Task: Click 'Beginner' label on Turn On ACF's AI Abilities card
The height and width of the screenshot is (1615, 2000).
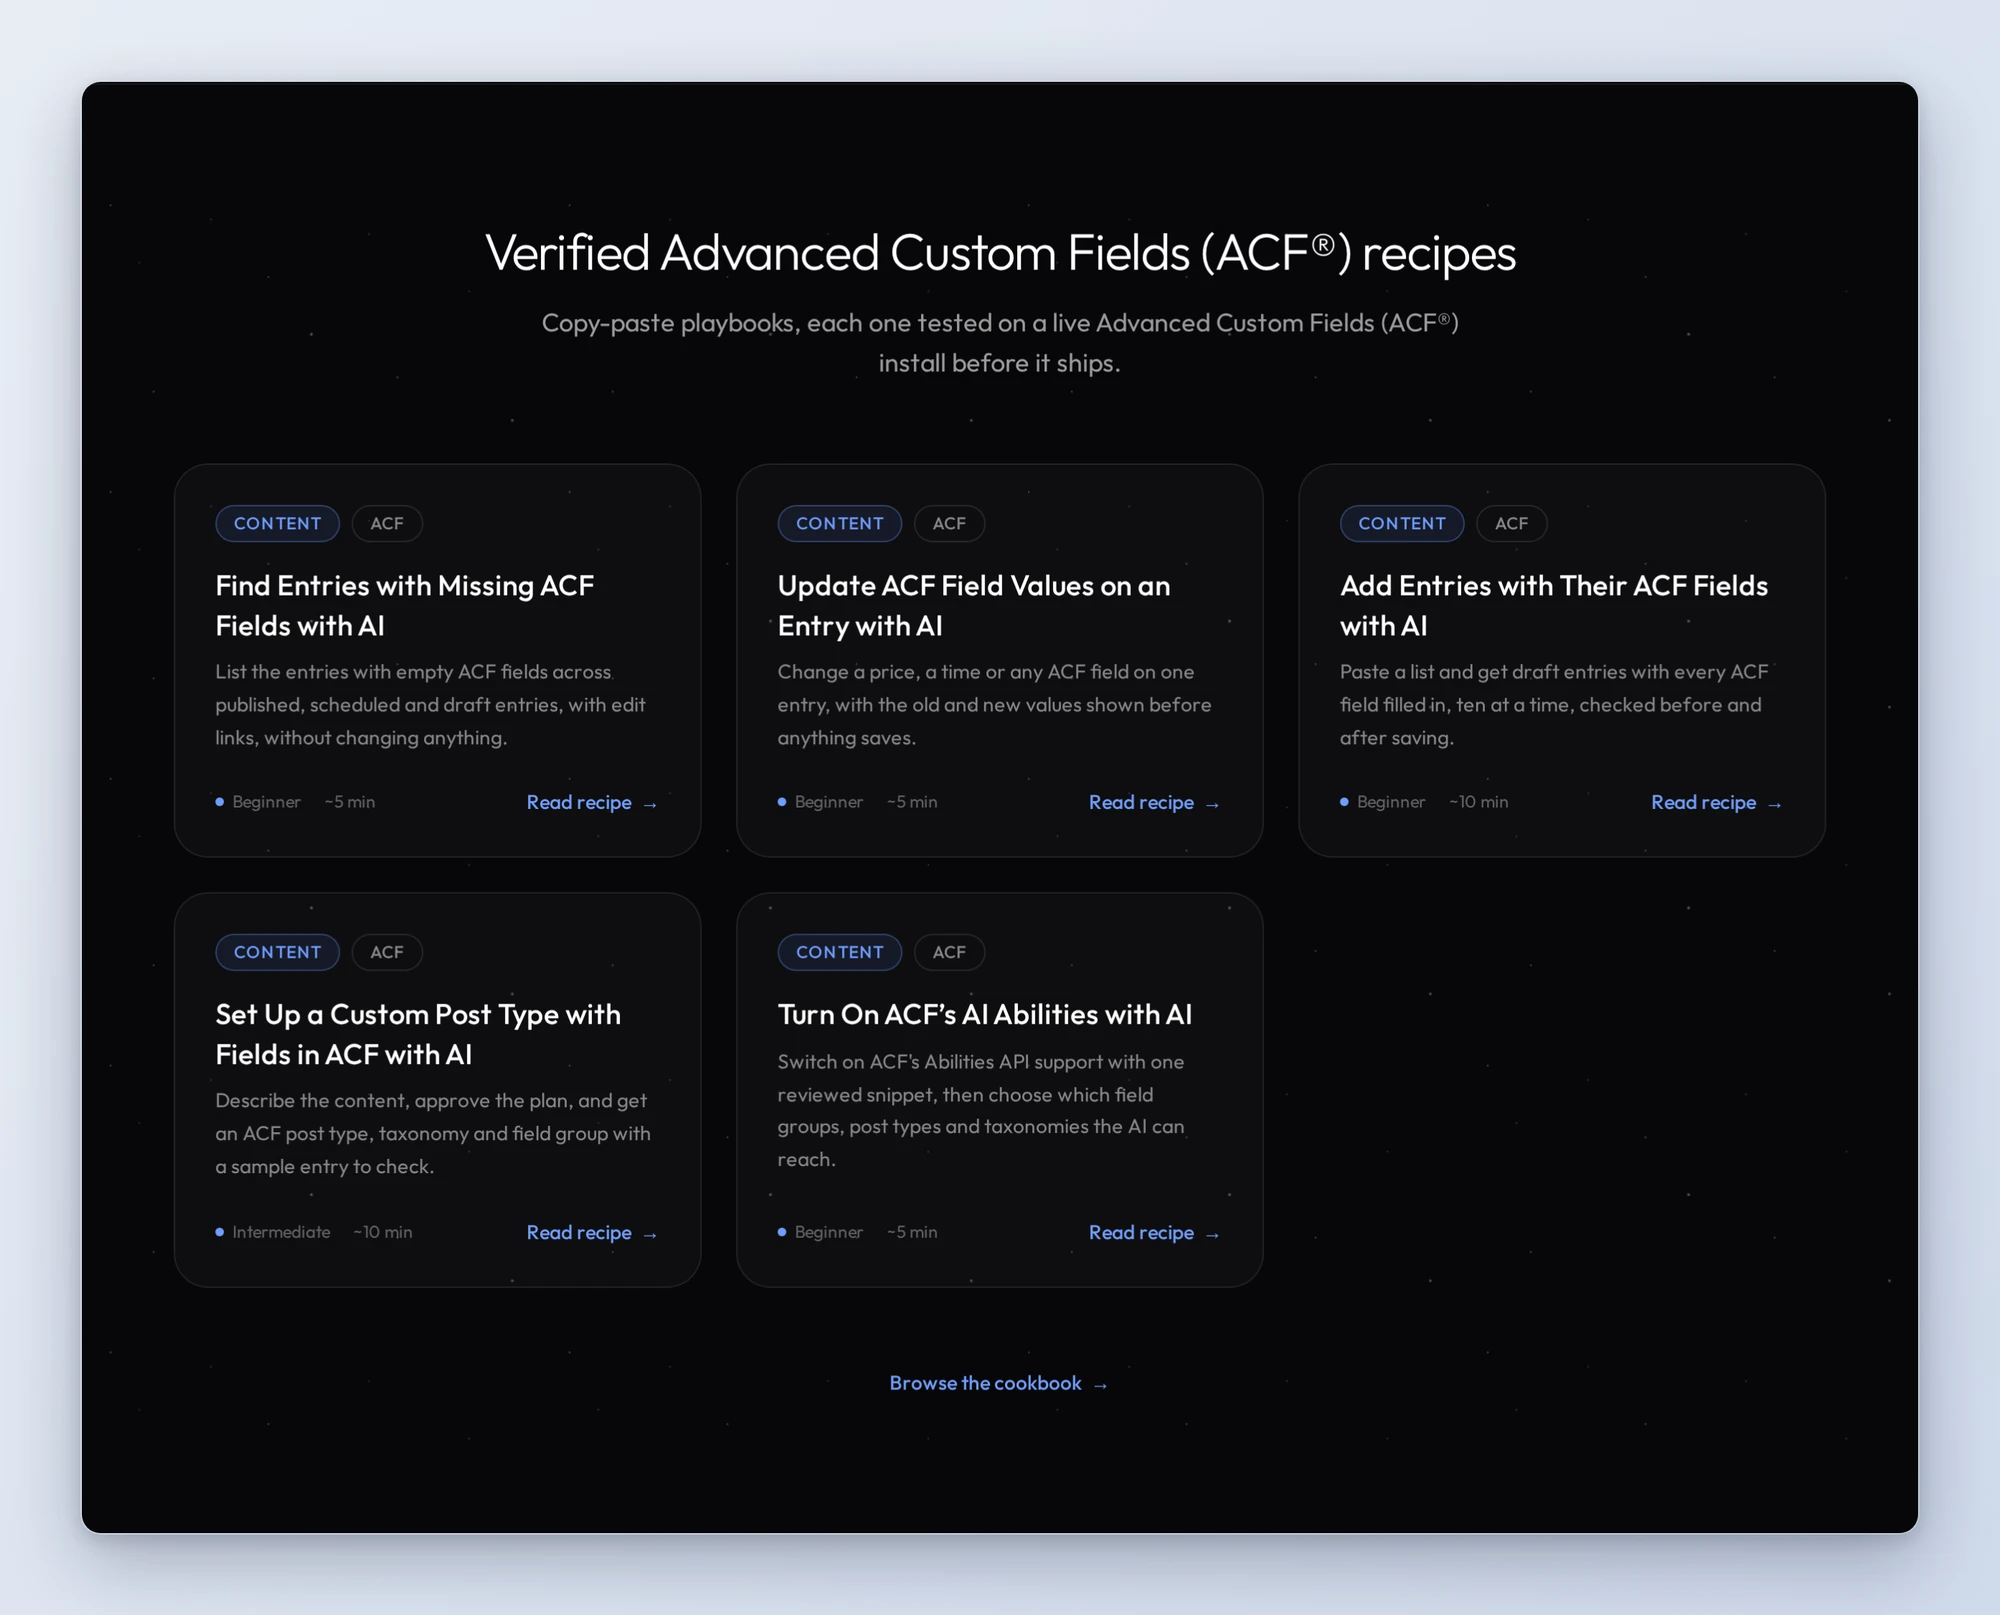Action: point(829,1232)
